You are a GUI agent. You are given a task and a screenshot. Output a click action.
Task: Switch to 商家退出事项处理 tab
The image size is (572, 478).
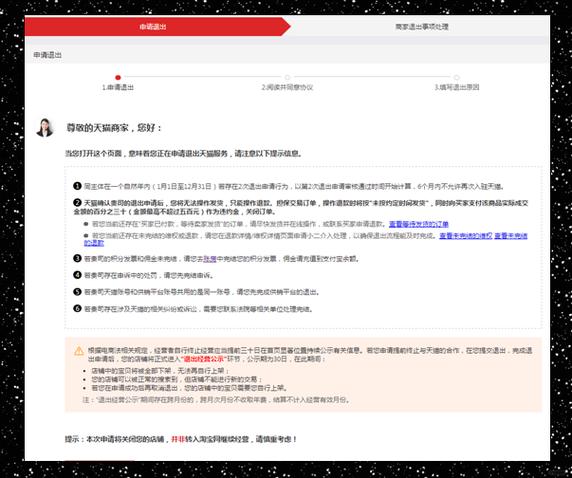(422, 27)
